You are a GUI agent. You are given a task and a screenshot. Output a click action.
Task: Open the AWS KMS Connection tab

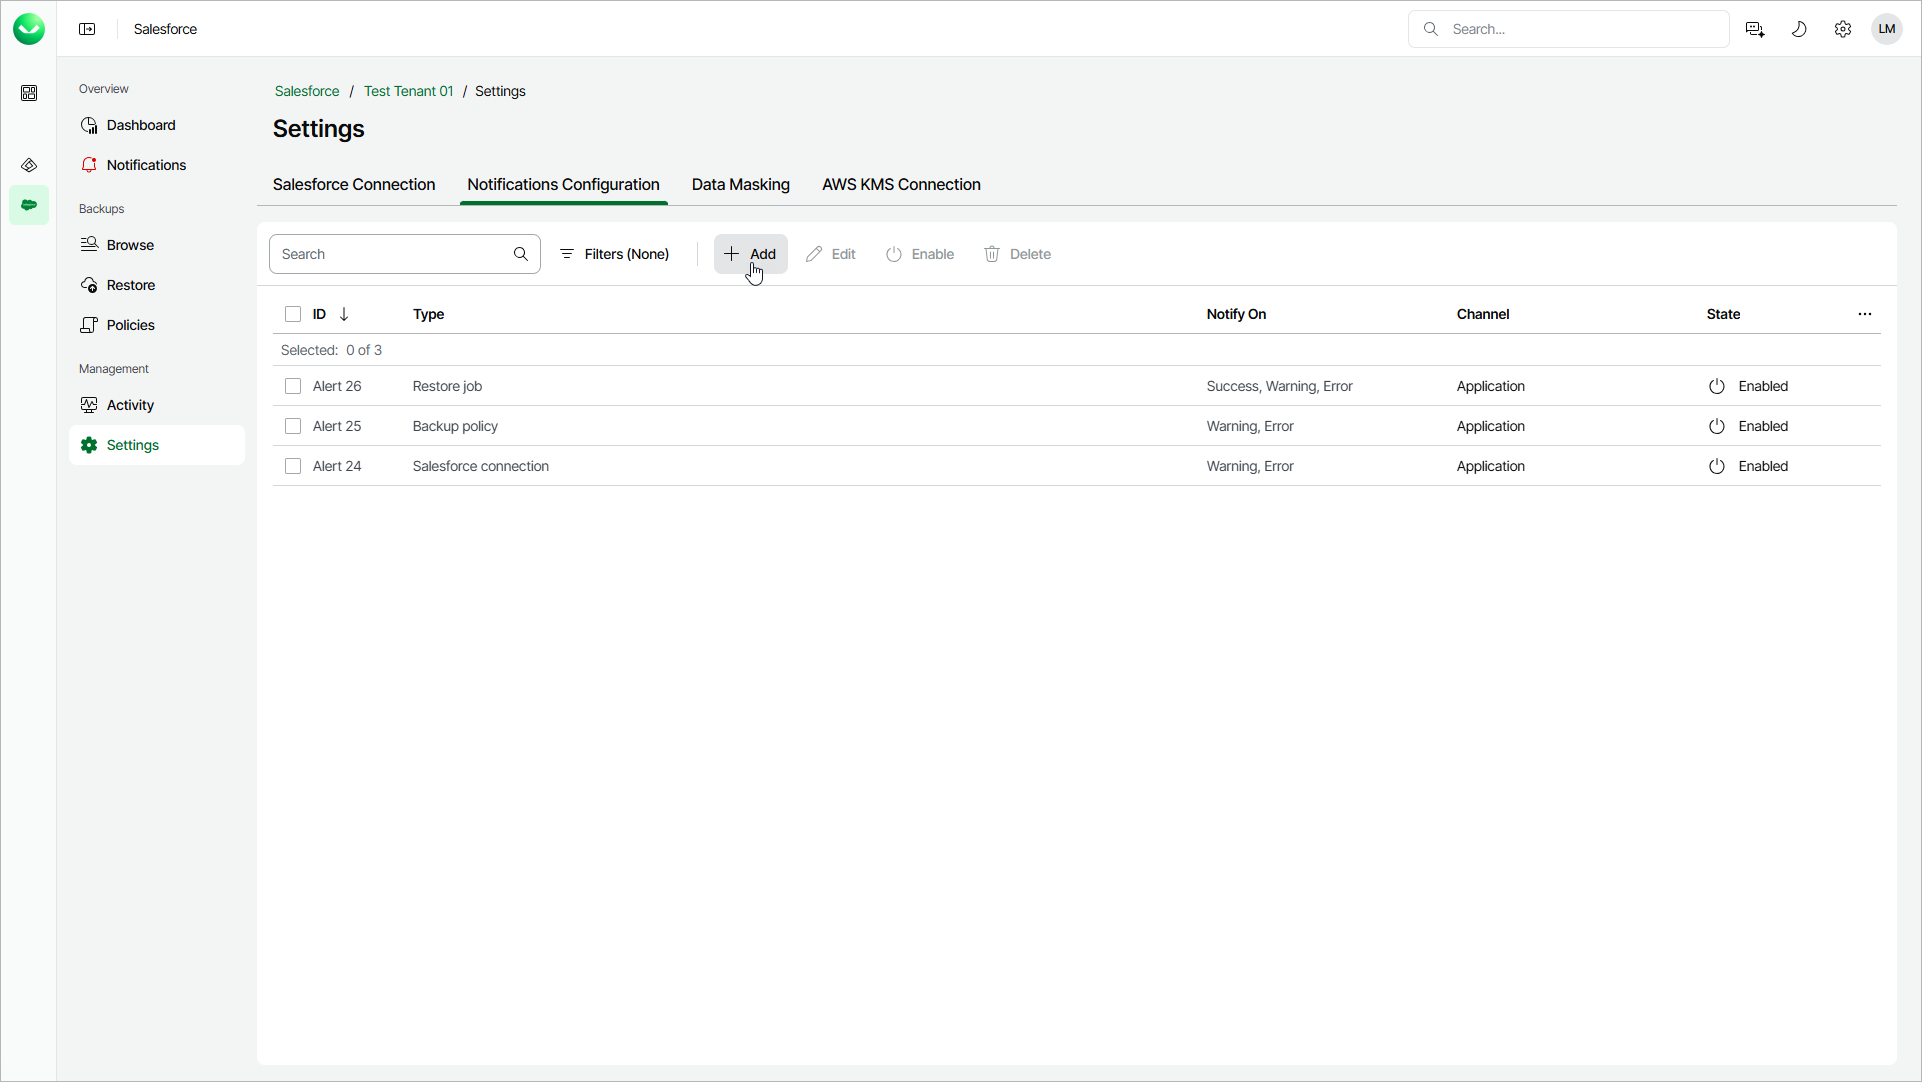point(901,184)
